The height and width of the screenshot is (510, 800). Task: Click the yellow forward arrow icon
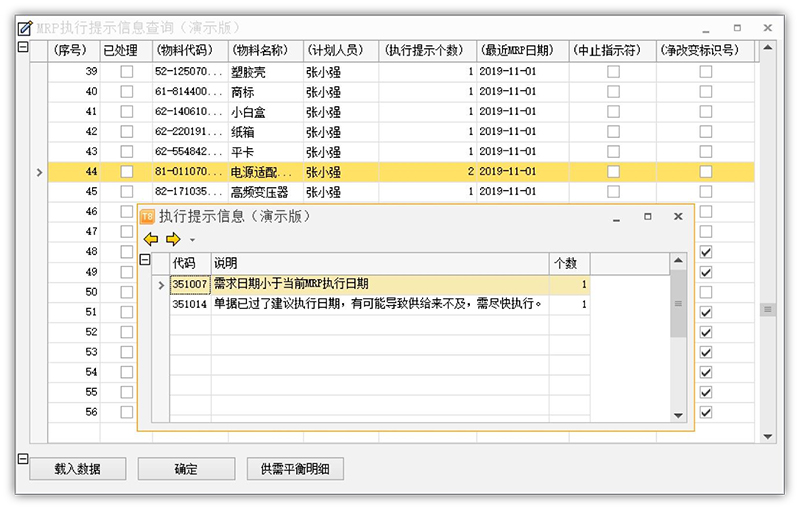173,239
